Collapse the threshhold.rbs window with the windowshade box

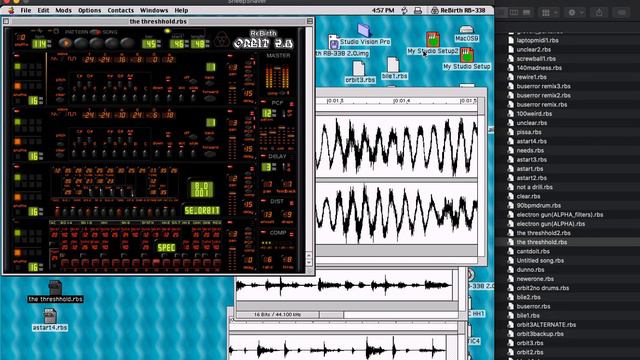pos(310,21)
